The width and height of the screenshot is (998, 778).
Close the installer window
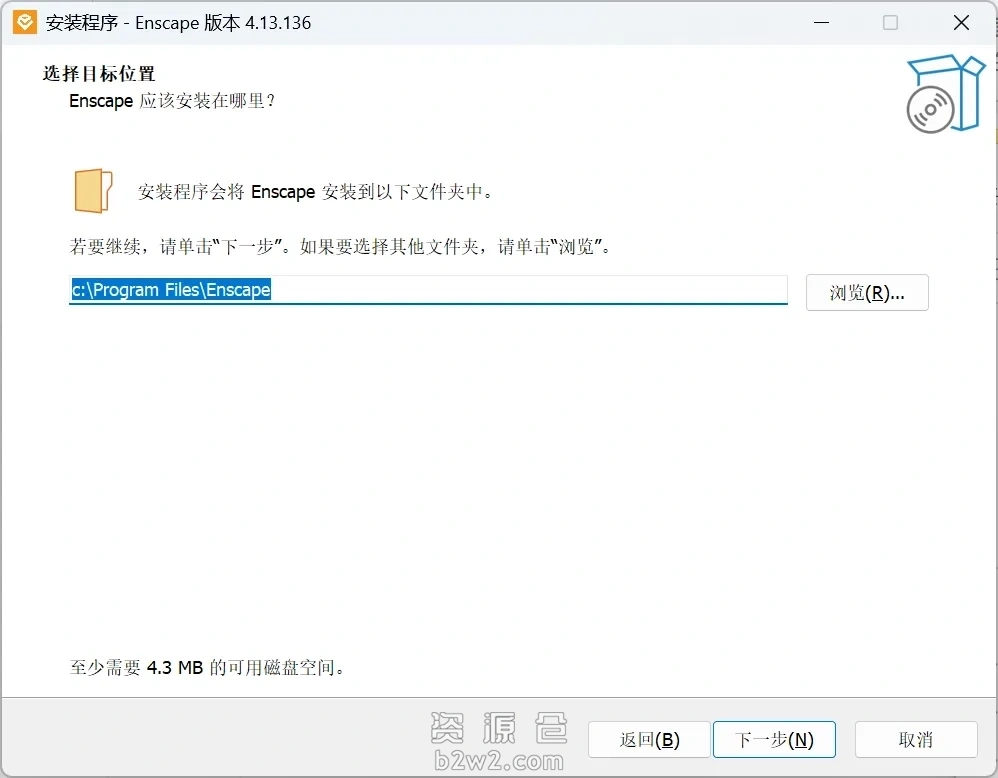[x=961, y=22]
